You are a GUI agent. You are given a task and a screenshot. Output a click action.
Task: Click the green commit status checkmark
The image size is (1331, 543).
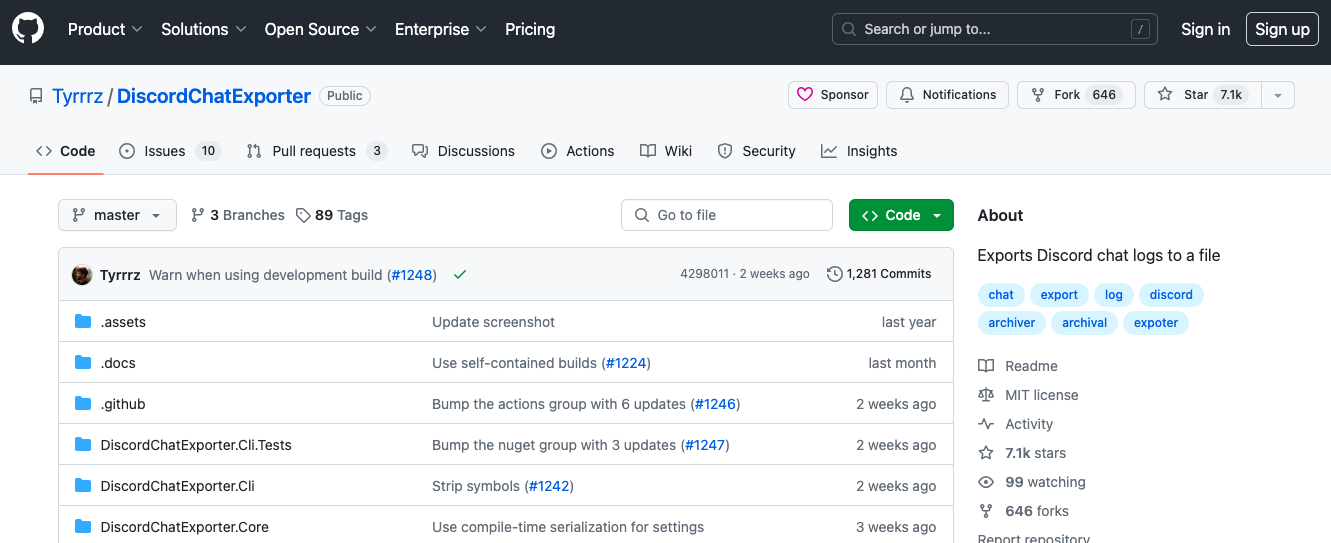[460, 274]
